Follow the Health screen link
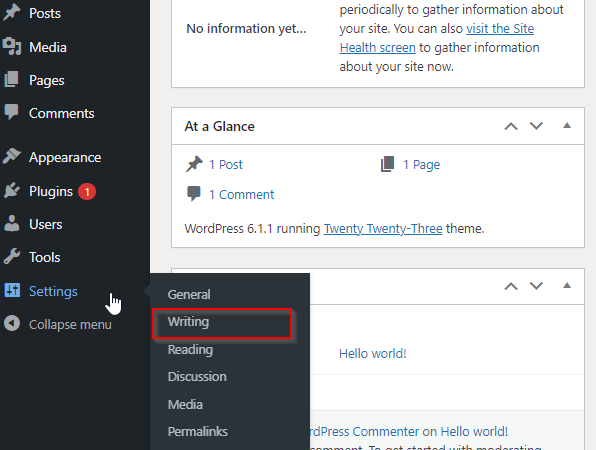 point(377,48)
